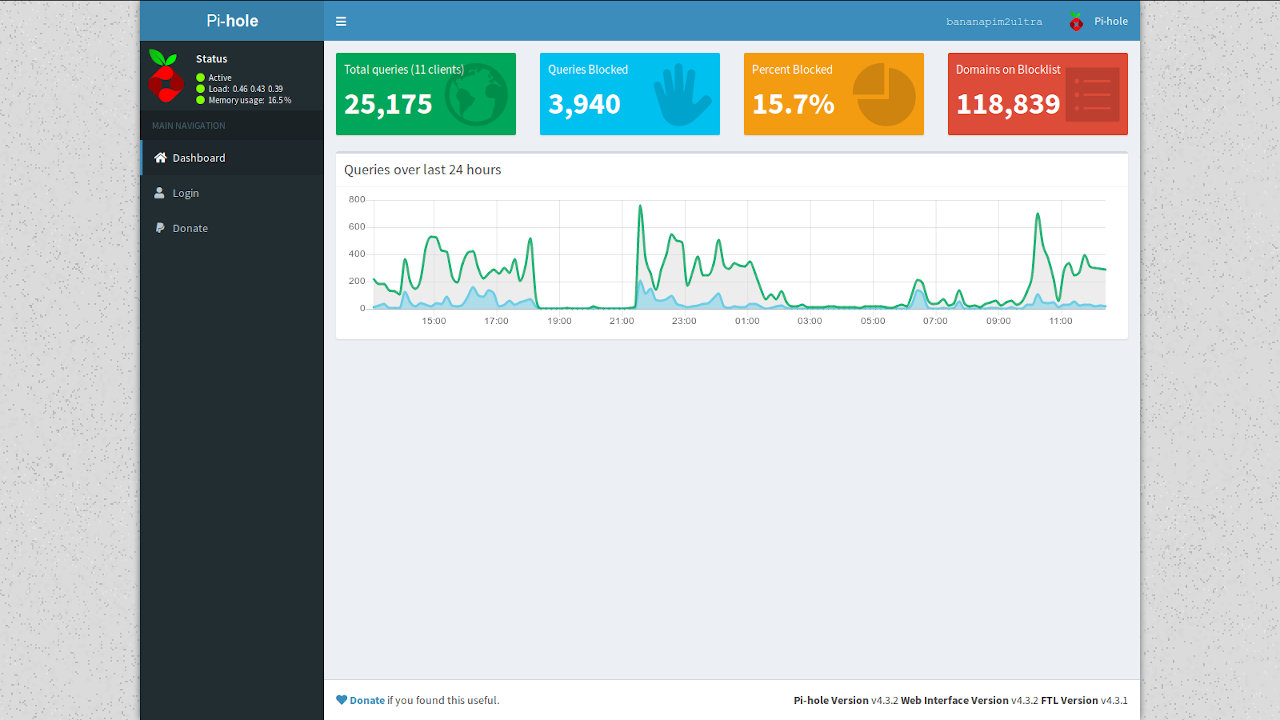Screen dimensions: 1280x720
Task: Click the Total queries value 25,175
Action: click(x=388, y=104)
